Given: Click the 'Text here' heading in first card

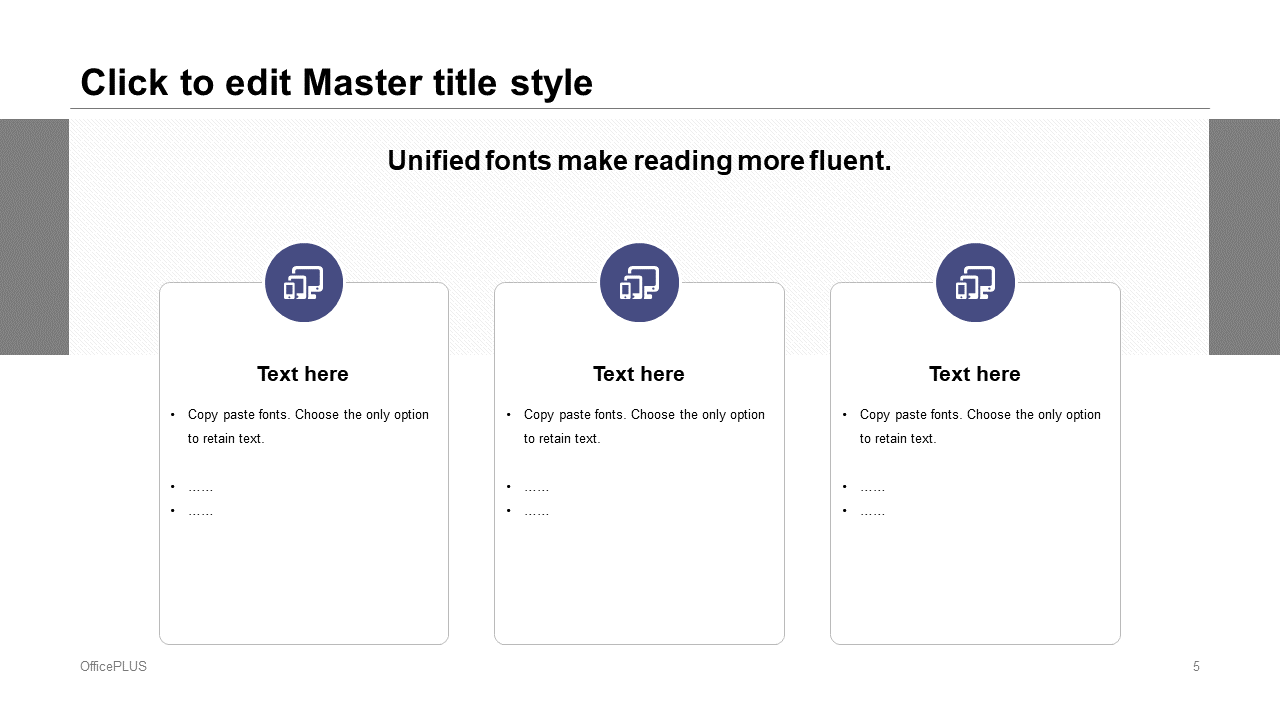Looking at the screenshot, I should [x=303, y=374].
